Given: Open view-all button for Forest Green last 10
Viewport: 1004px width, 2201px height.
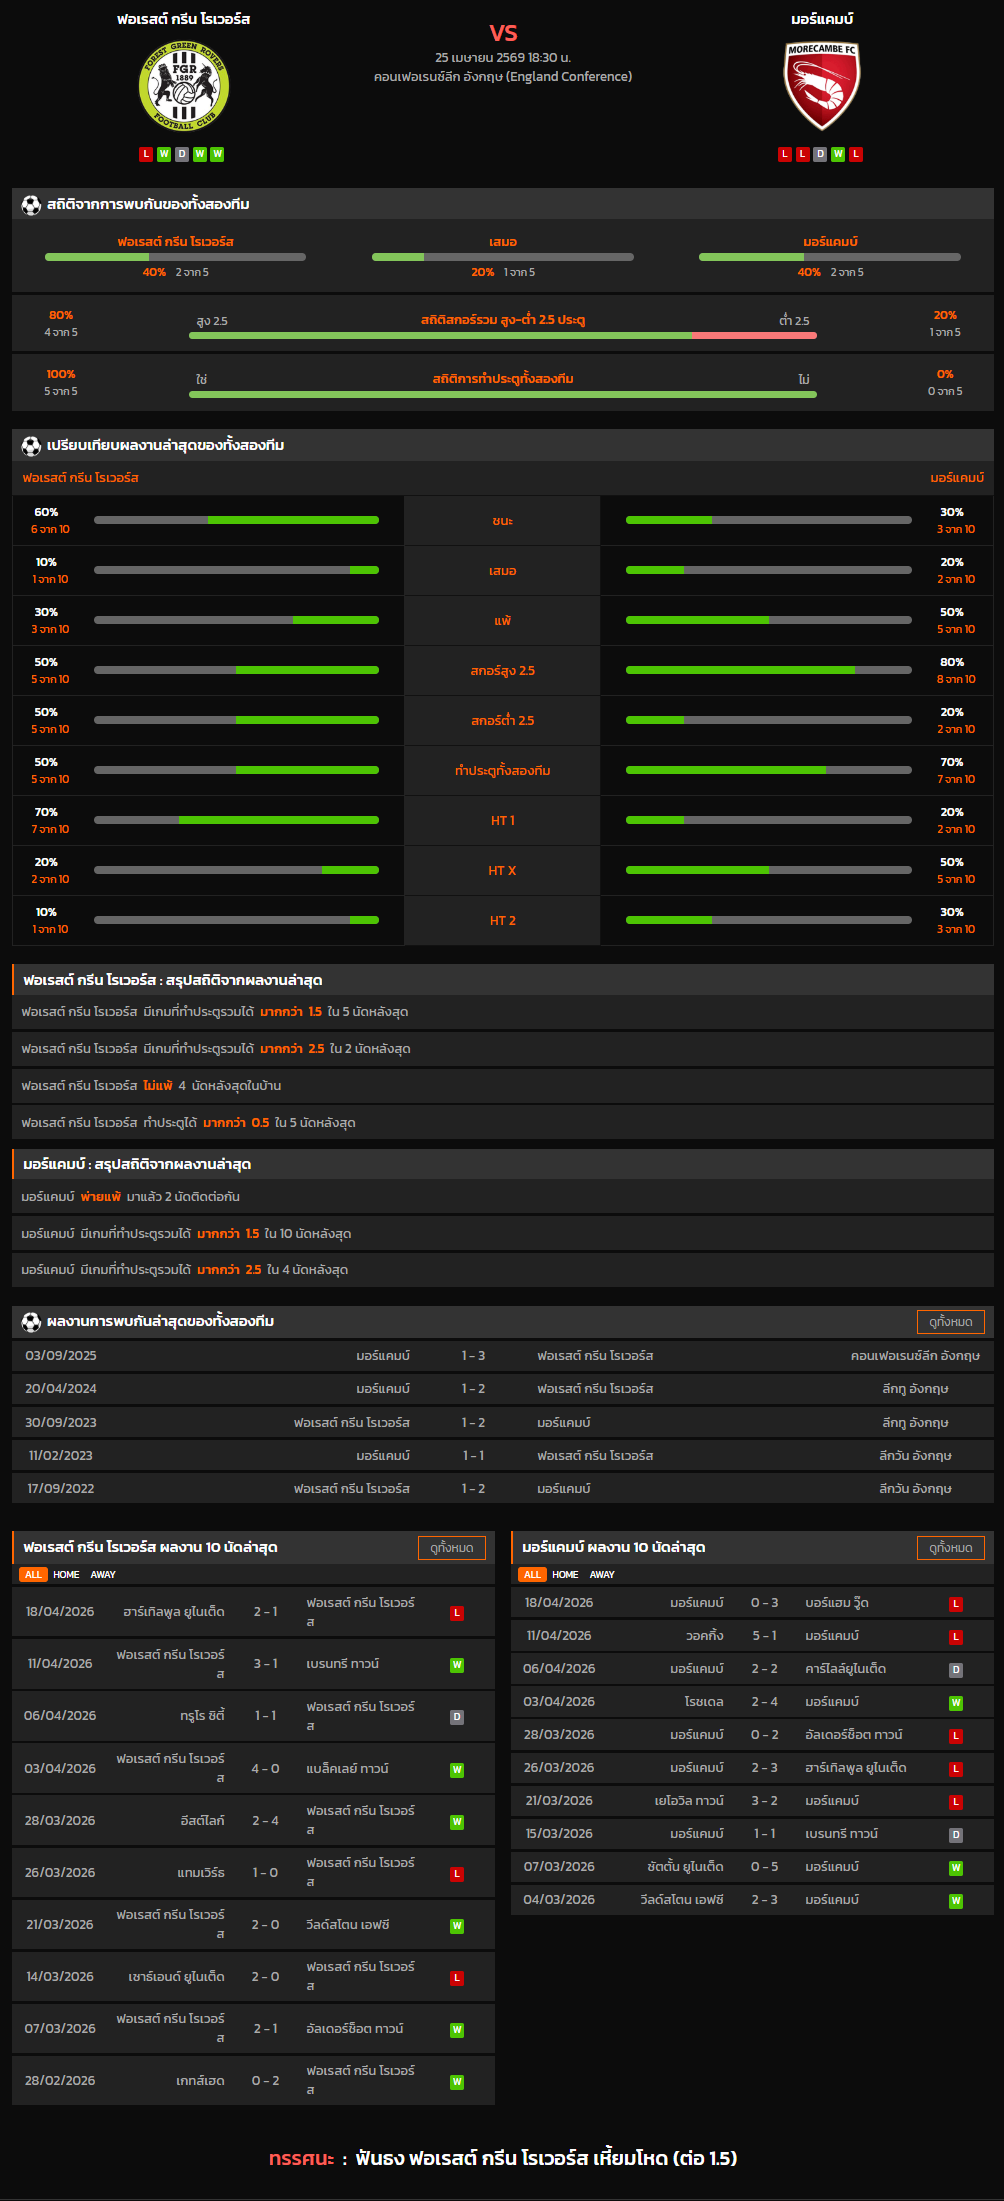Looking at the screenshot, I should 451,1548.
